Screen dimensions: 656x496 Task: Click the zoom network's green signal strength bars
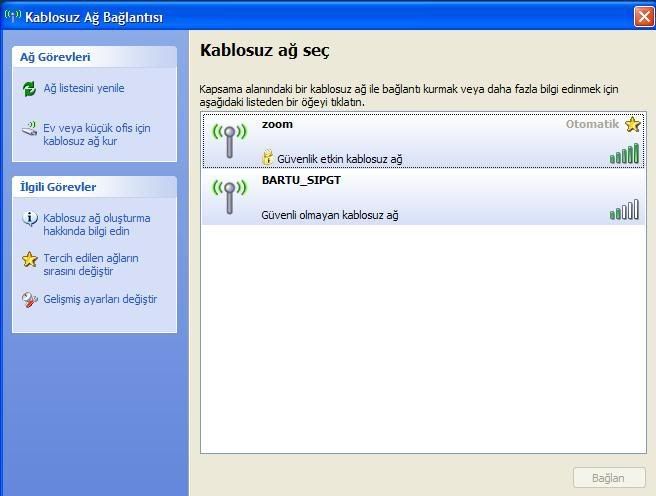[624, 154]
